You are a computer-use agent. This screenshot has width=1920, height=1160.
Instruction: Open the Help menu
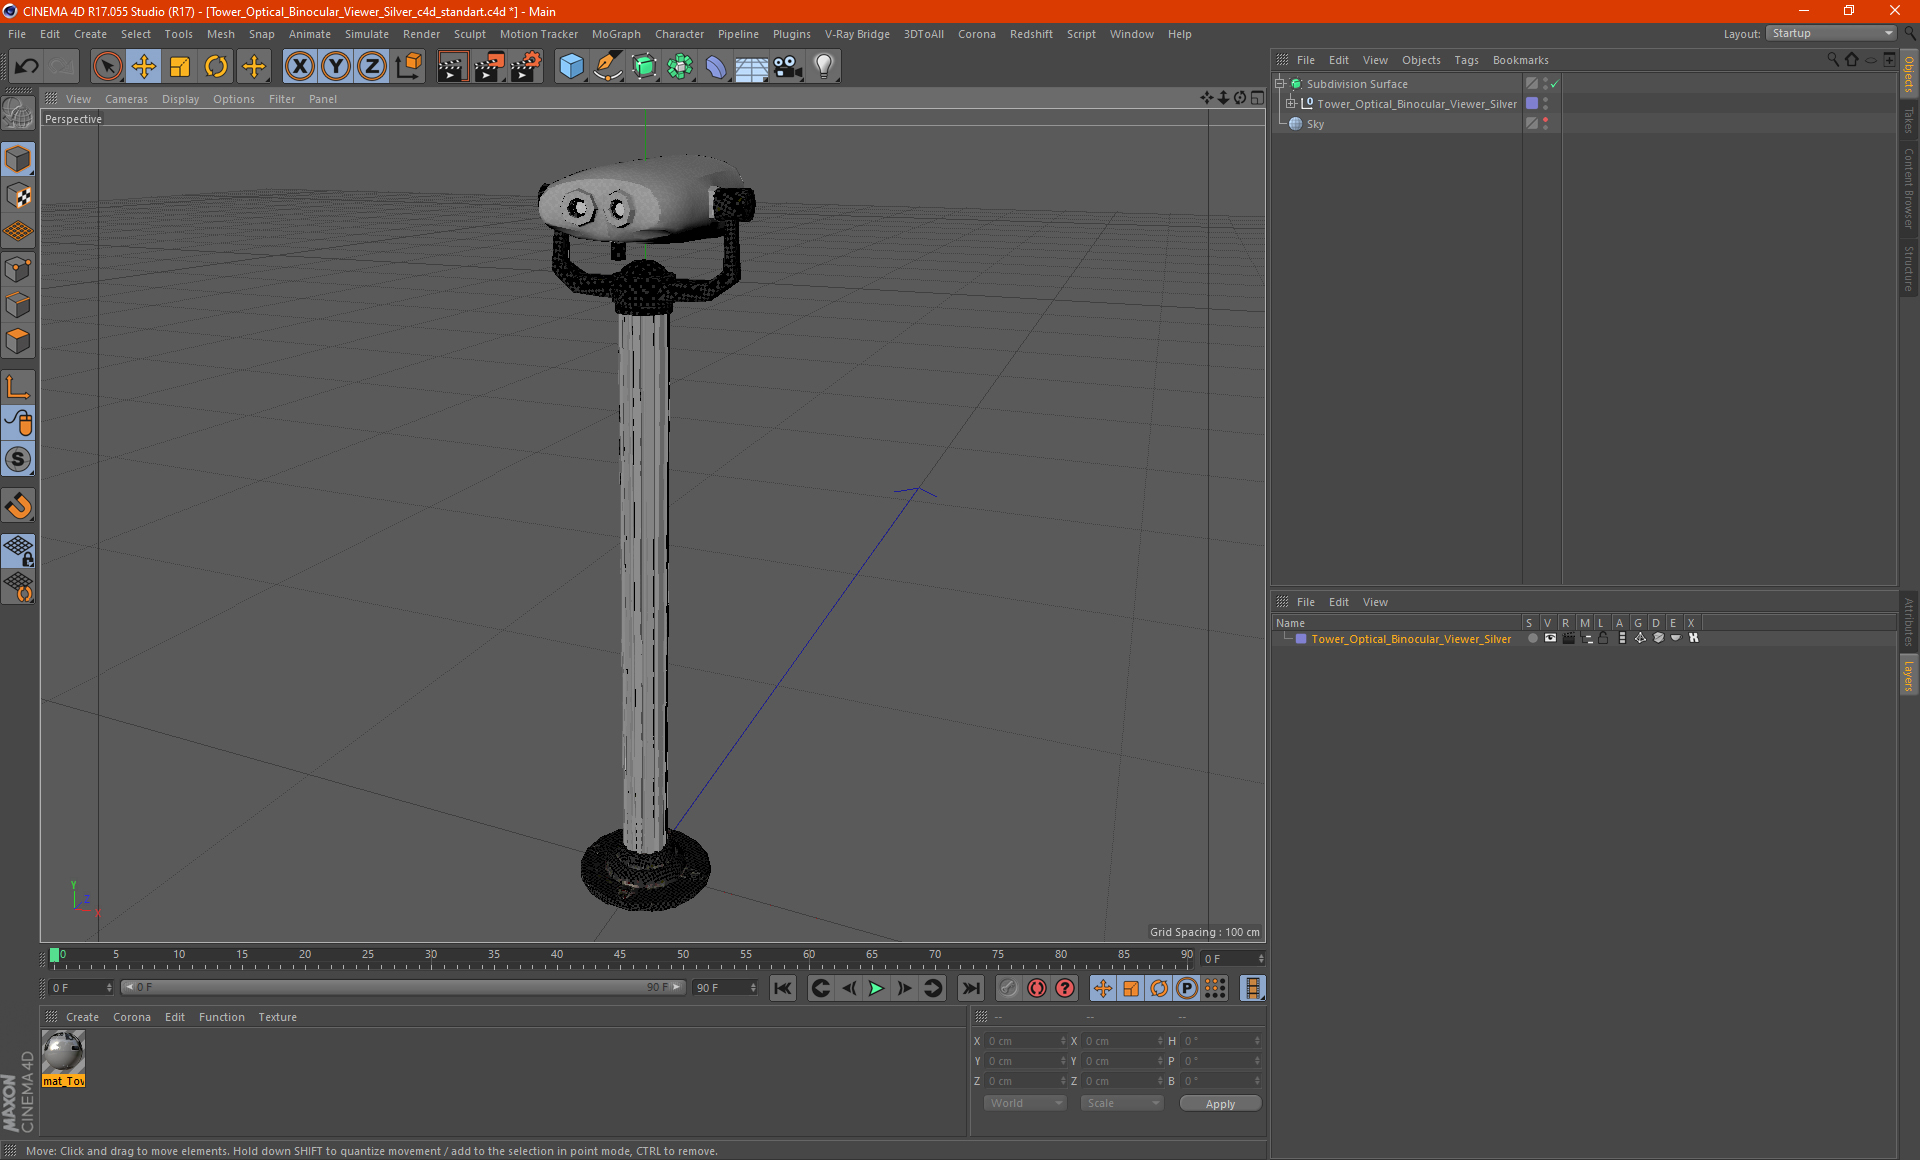tap(1179, 34)
